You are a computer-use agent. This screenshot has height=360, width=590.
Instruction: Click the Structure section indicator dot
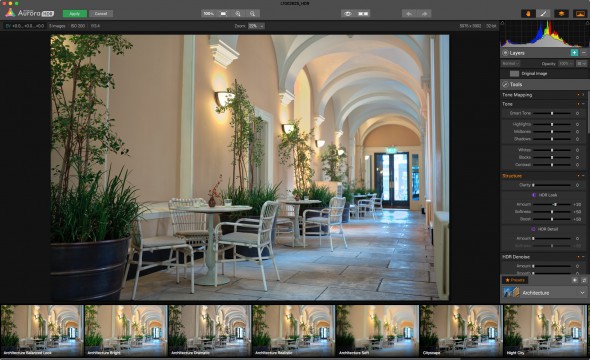(x=578, y=176)
